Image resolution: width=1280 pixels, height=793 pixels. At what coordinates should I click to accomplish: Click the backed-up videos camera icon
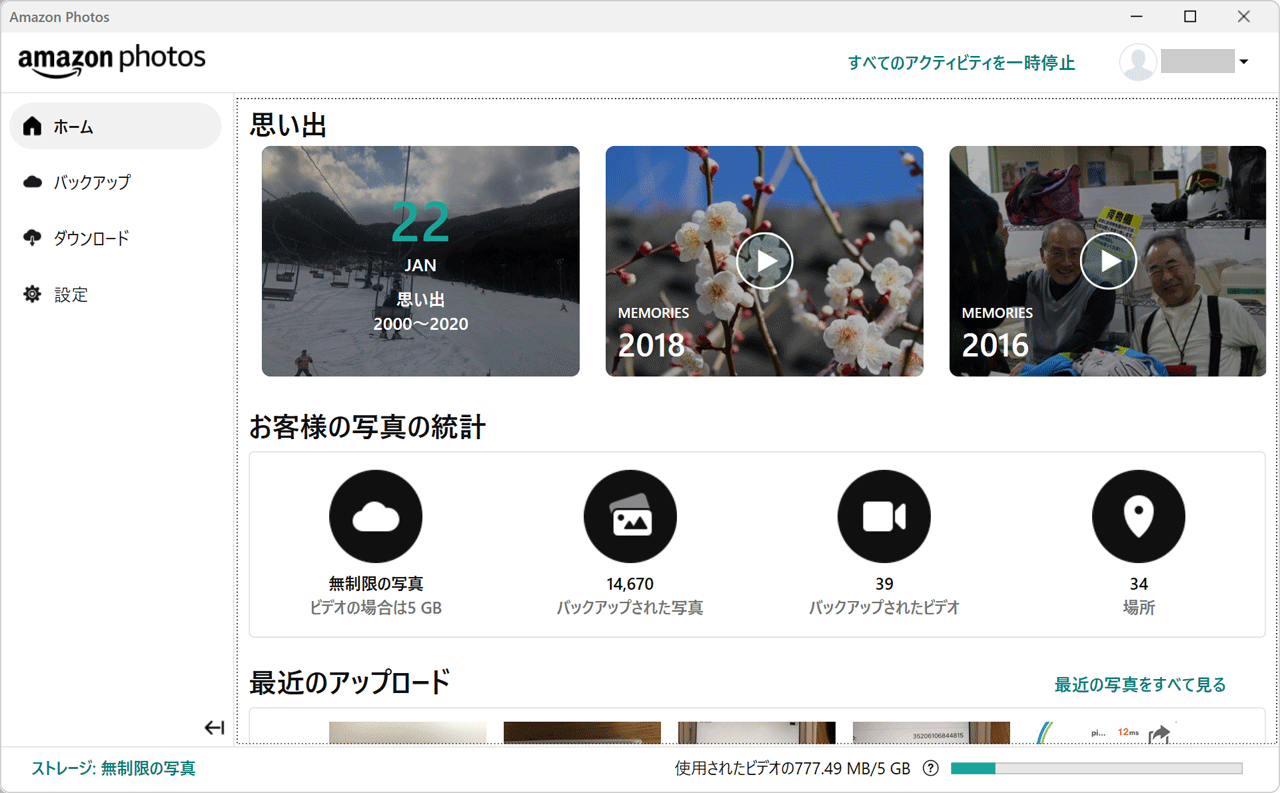[x=884, y=517]
